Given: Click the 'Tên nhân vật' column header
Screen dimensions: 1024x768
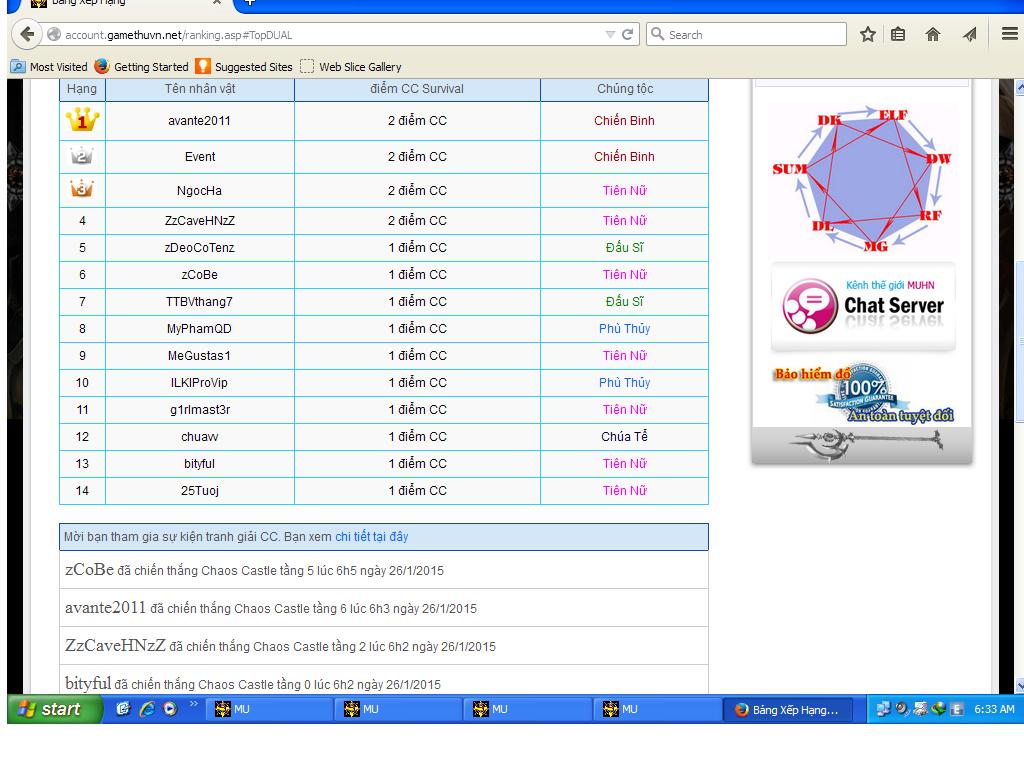Looking at the screenshot, I should (x=200, y=89).
